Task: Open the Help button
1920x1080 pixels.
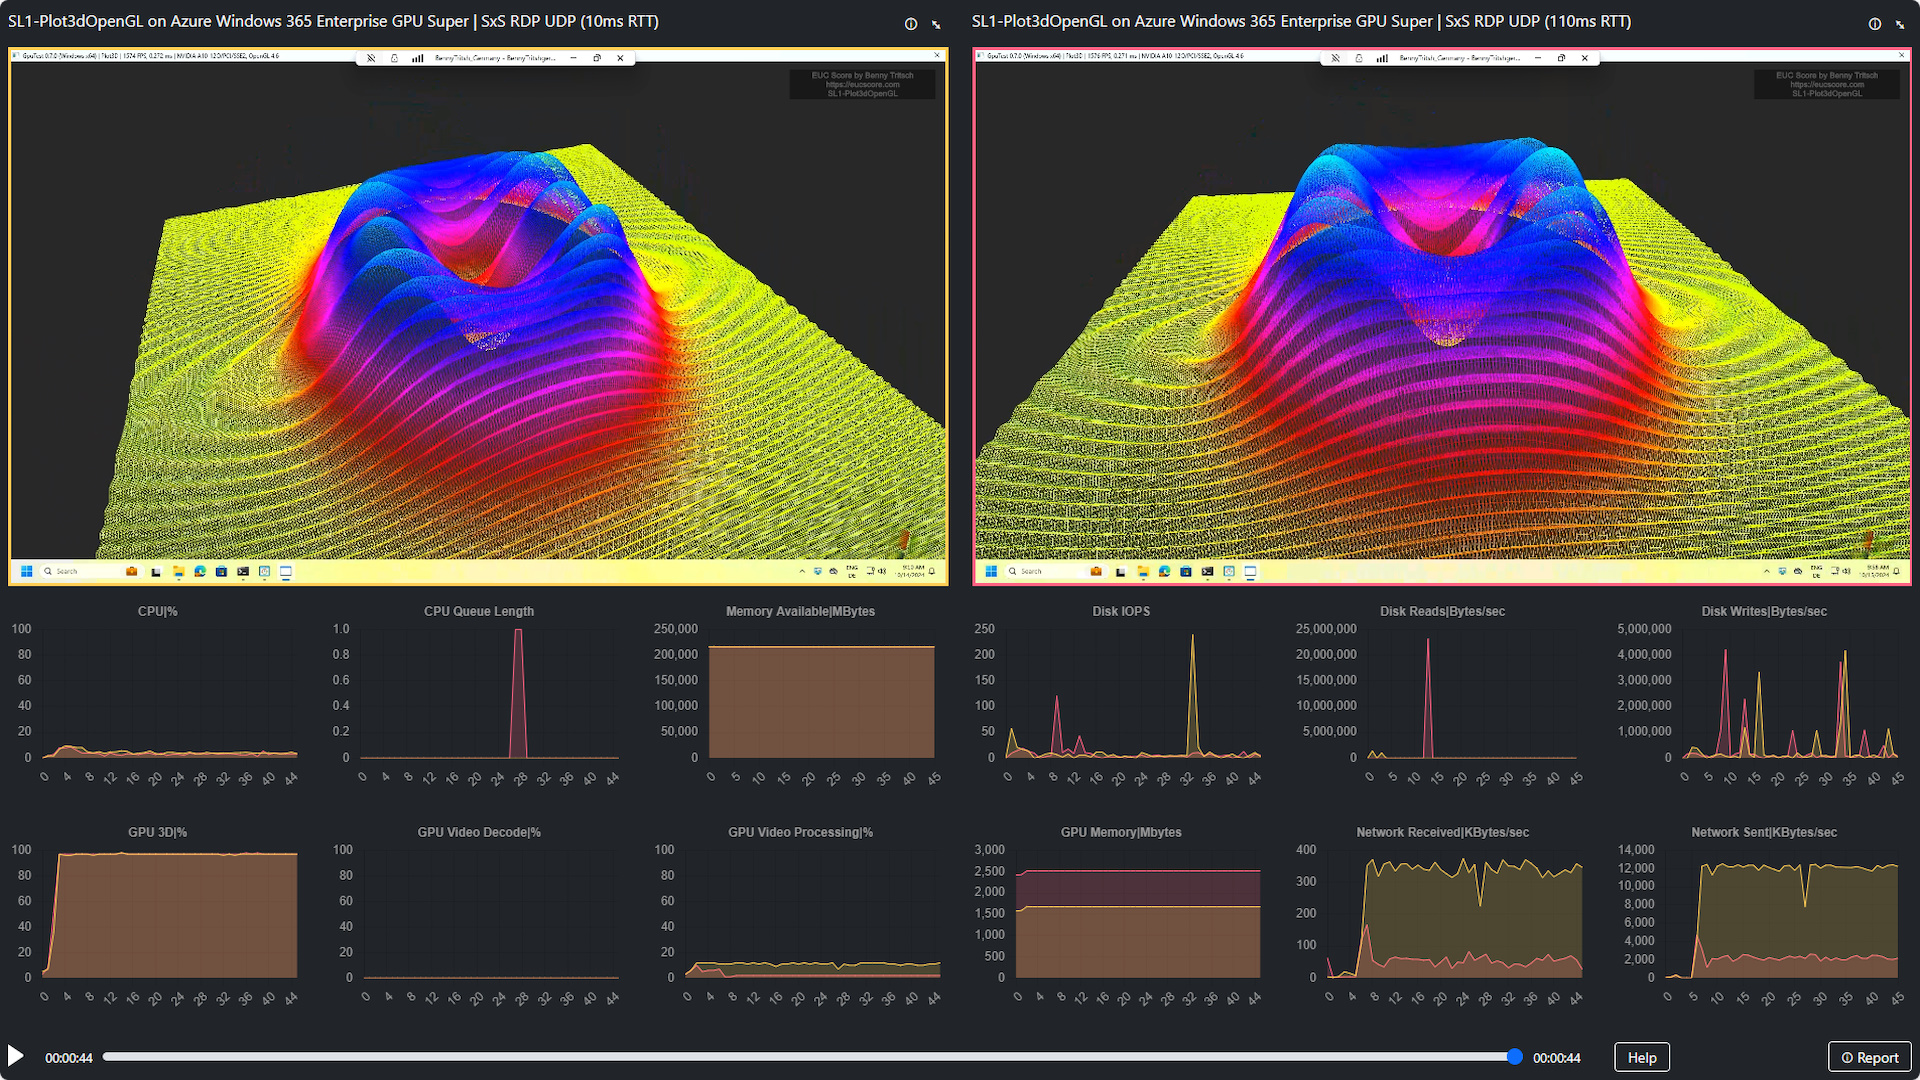Action: (1641, 1057)
